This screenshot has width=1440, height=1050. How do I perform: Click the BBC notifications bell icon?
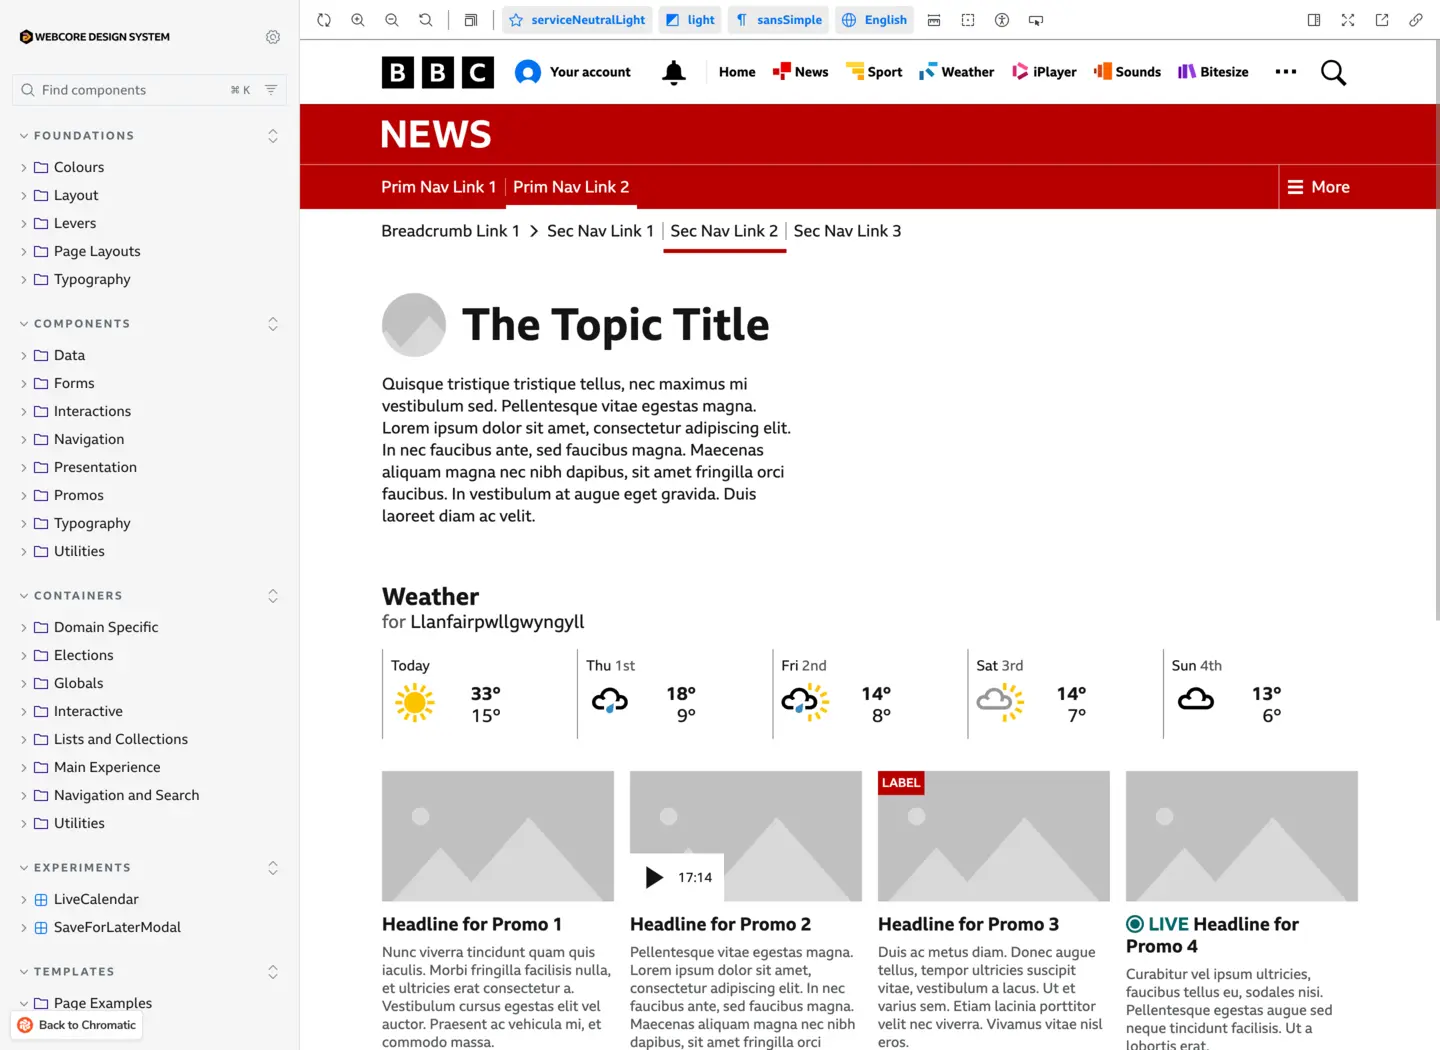point(674,72)
